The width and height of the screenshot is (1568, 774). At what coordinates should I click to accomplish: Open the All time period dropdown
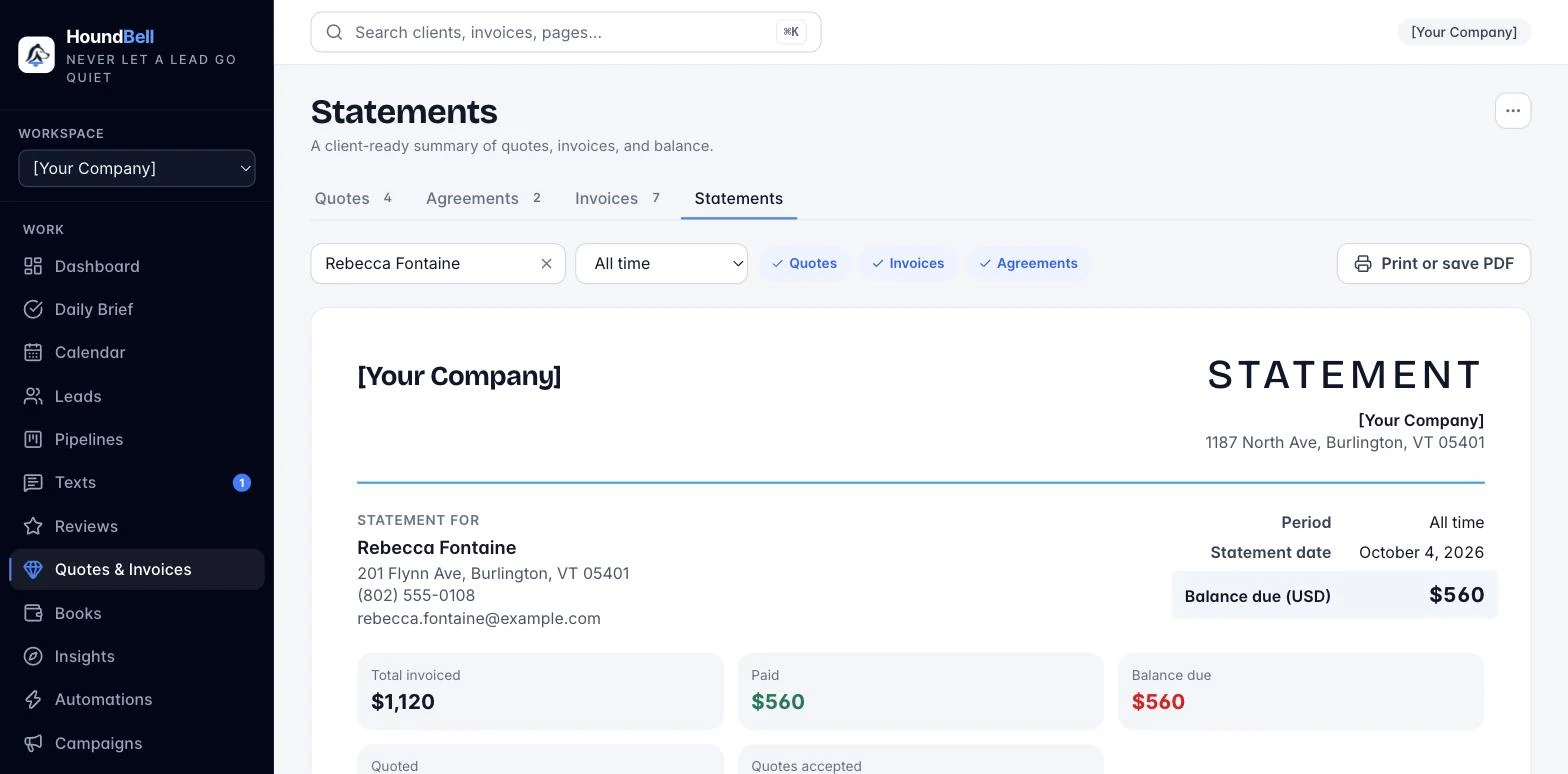661,263
